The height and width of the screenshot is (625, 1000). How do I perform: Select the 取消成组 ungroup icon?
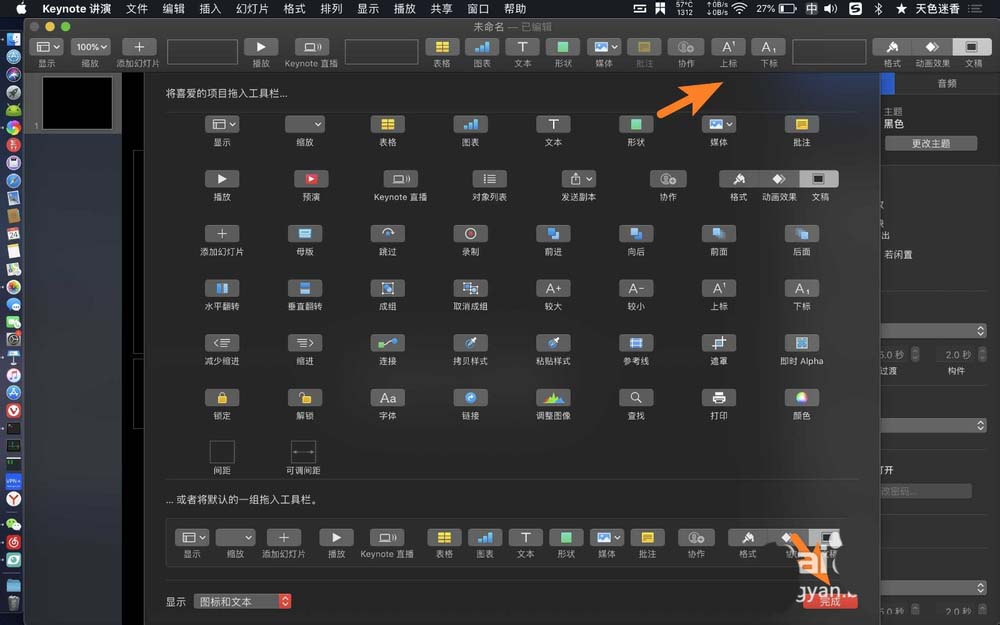tap(470, 288)
